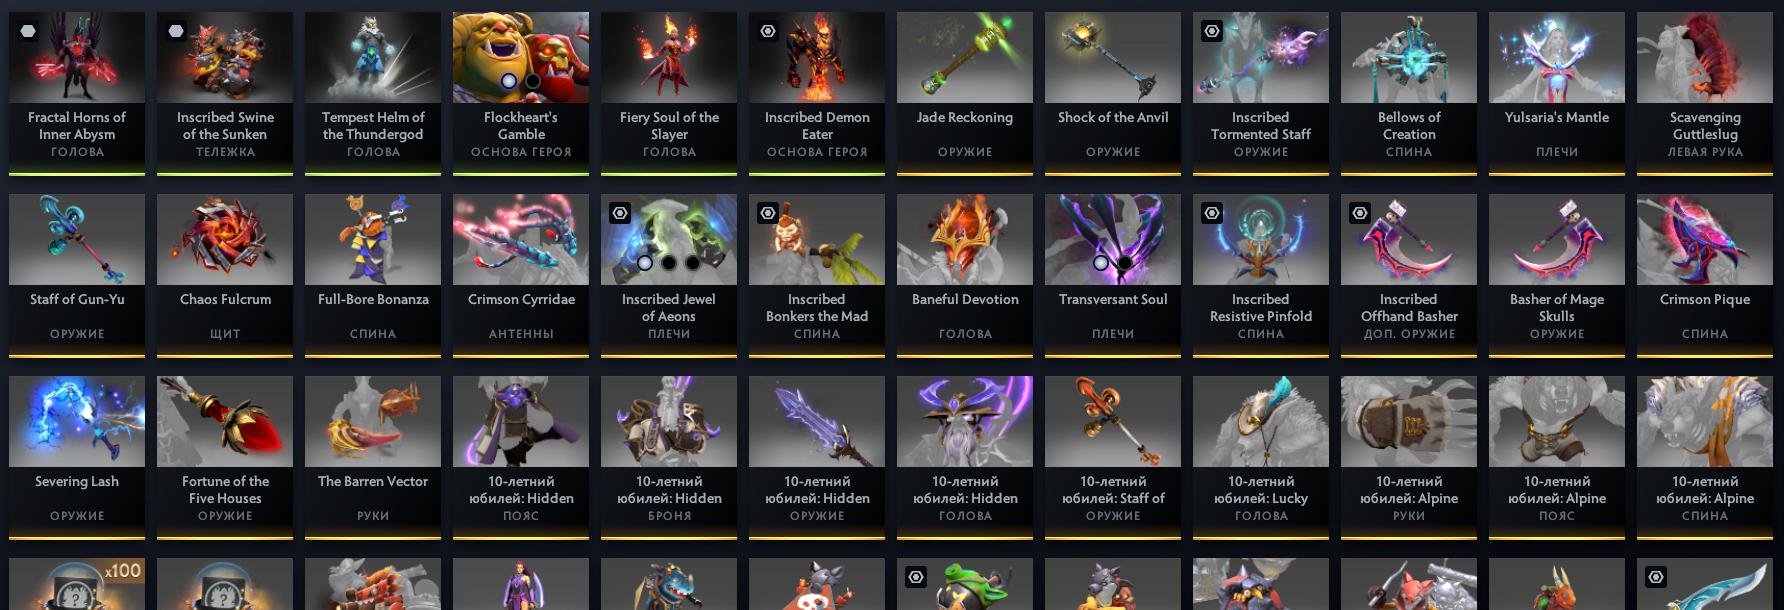1784x610 pixels.
Task: Click the gem socket icon on Fractal Horns of Inner Abysm
Action: (28, 31)
